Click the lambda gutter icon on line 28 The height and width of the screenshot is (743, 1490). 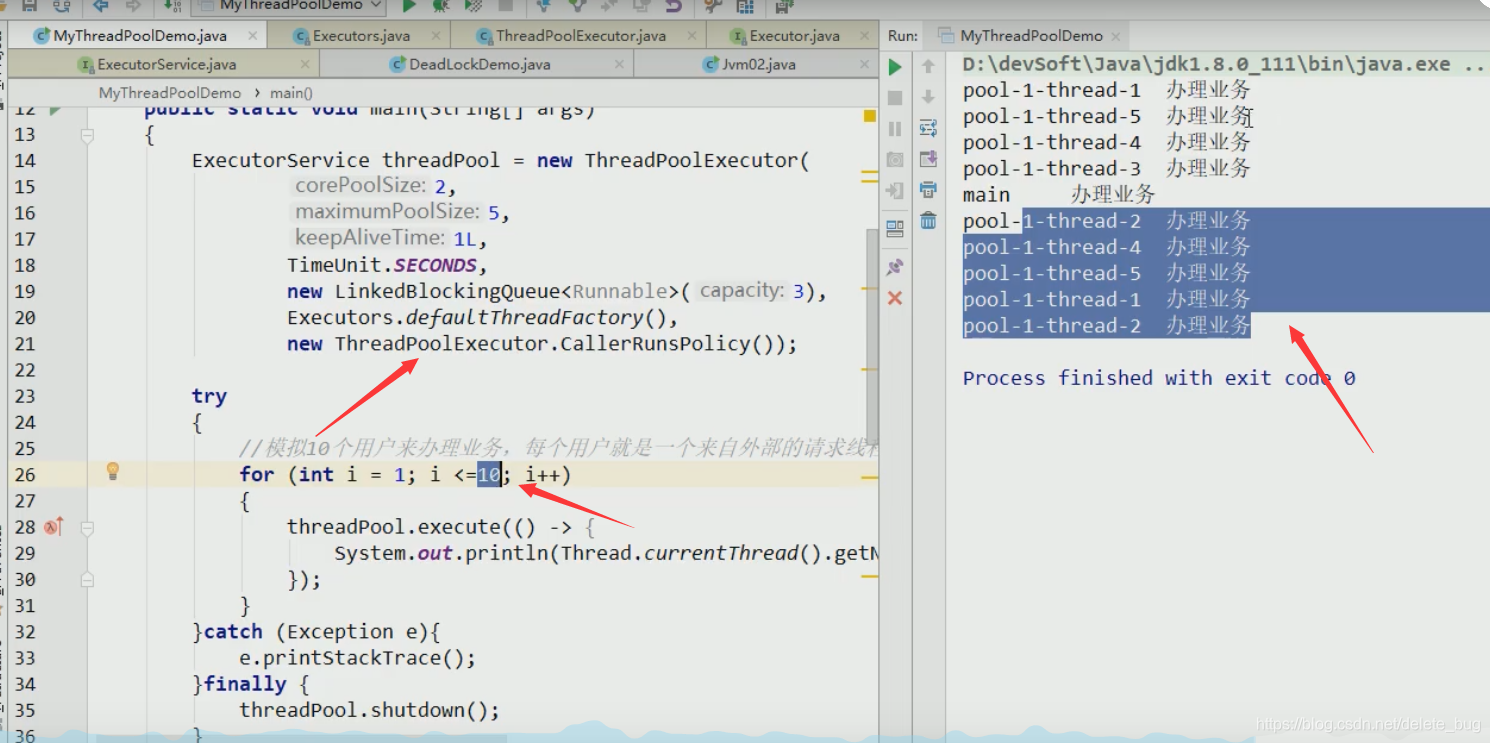pyautogui.click(x=54, y=526)
